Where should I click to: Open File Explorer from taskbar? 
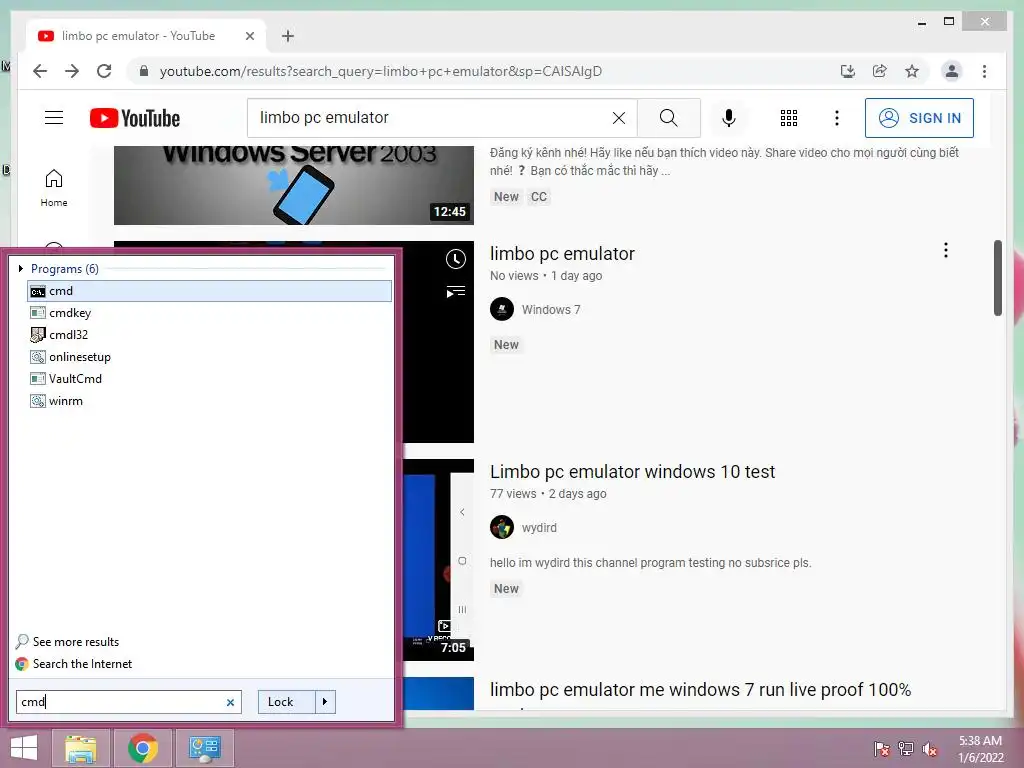(x=81, y=748)
